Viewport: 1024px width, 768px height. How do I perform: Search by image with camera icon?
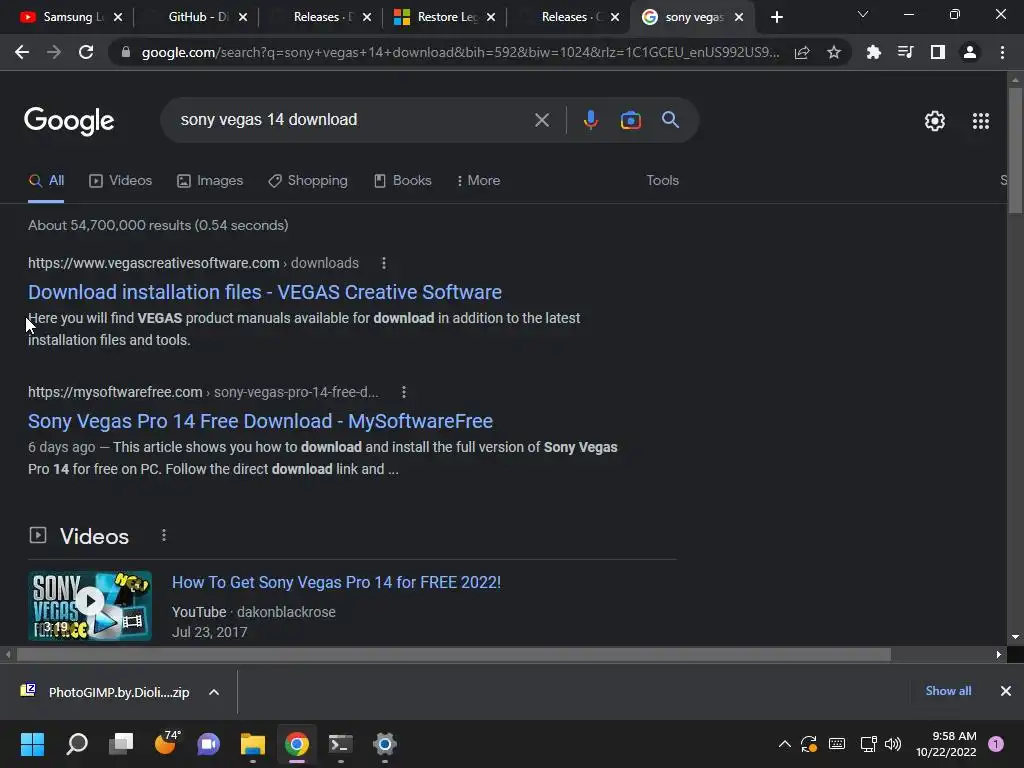point(630,120)
